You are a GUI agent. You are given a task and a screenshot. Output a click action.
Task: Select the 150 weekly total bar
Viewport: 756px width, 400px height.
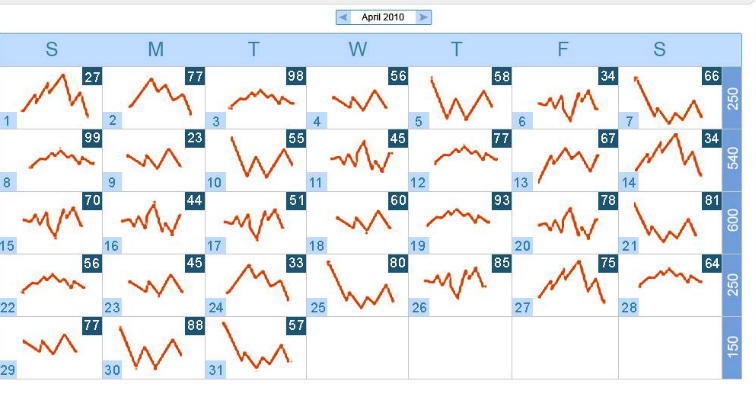[x=733, y=346]
